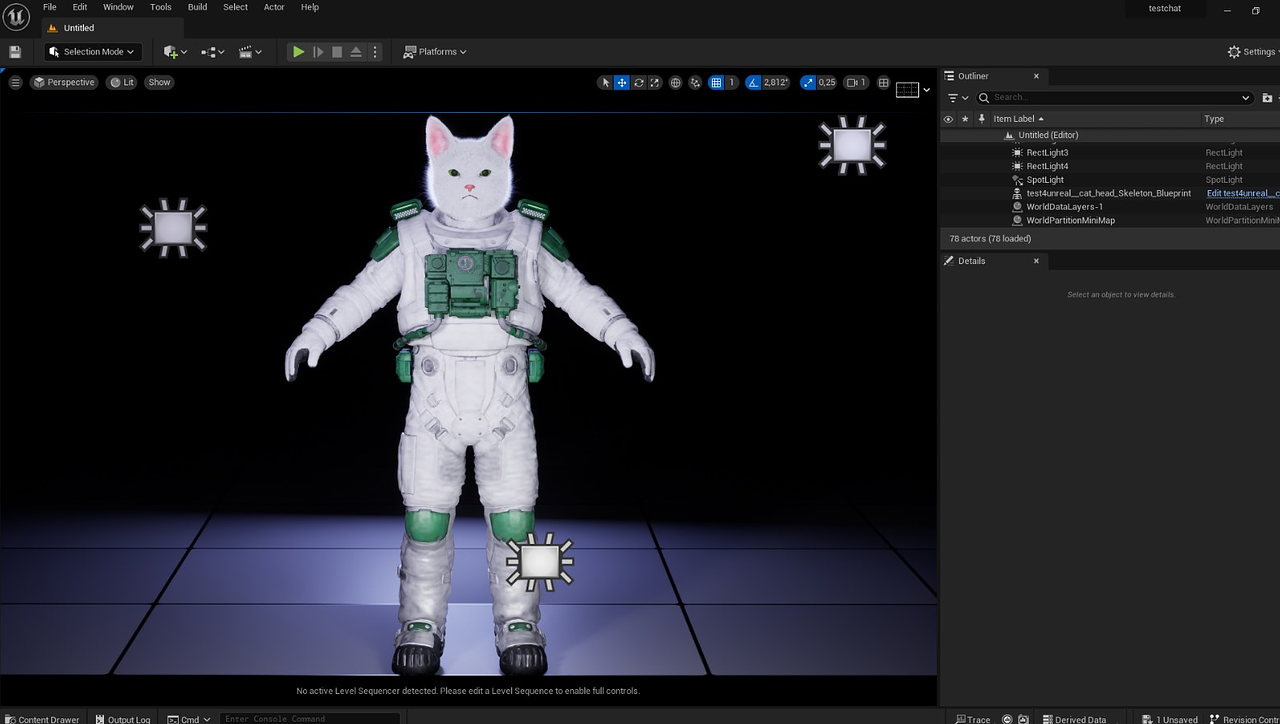Click the Eject button in play toolbar
Image resolution: width=1280 pixels, height=724 pixels.
pos(355,52)
